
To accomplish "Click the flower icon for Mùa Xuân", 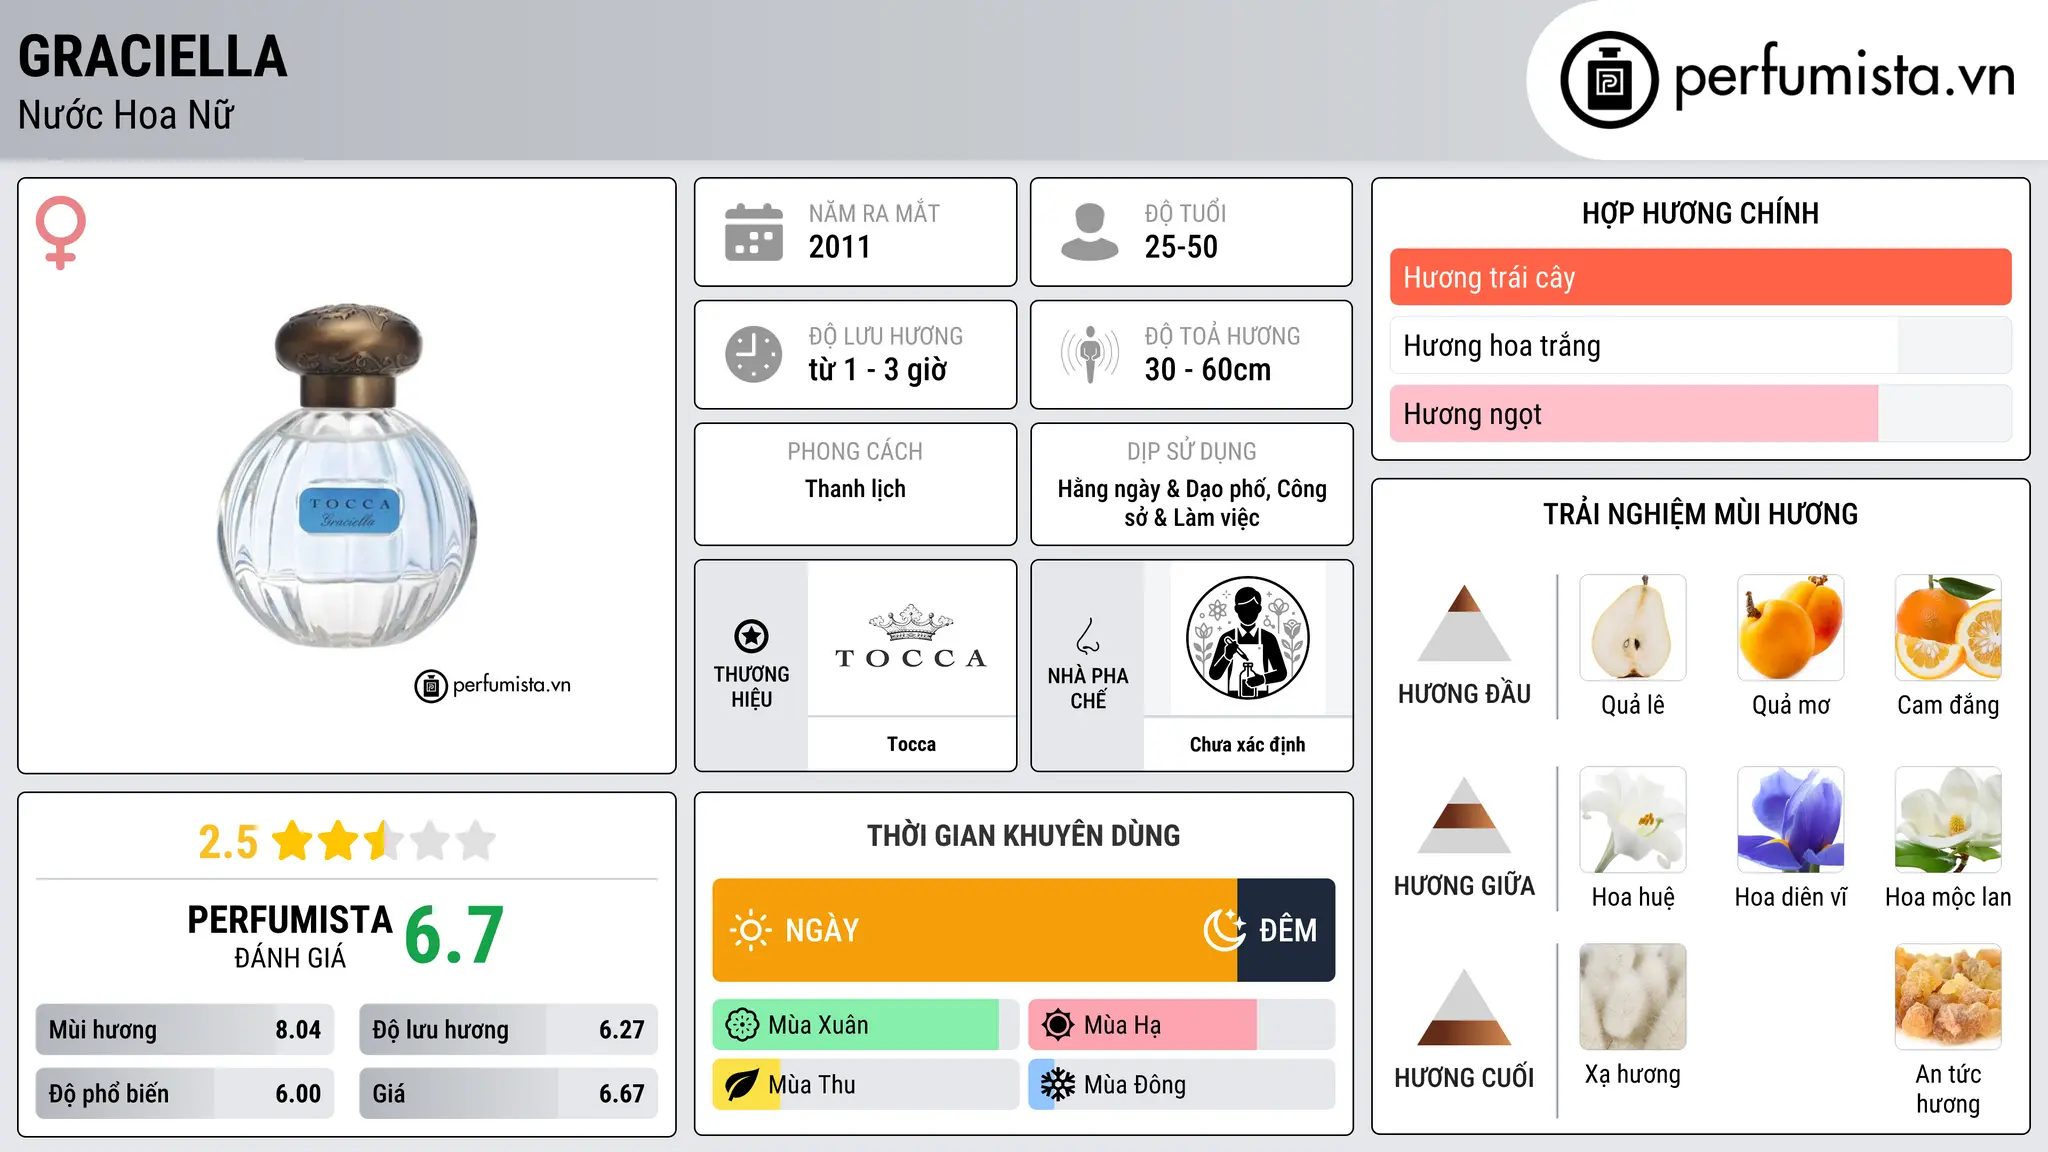I will click(x=742, y=1025).
